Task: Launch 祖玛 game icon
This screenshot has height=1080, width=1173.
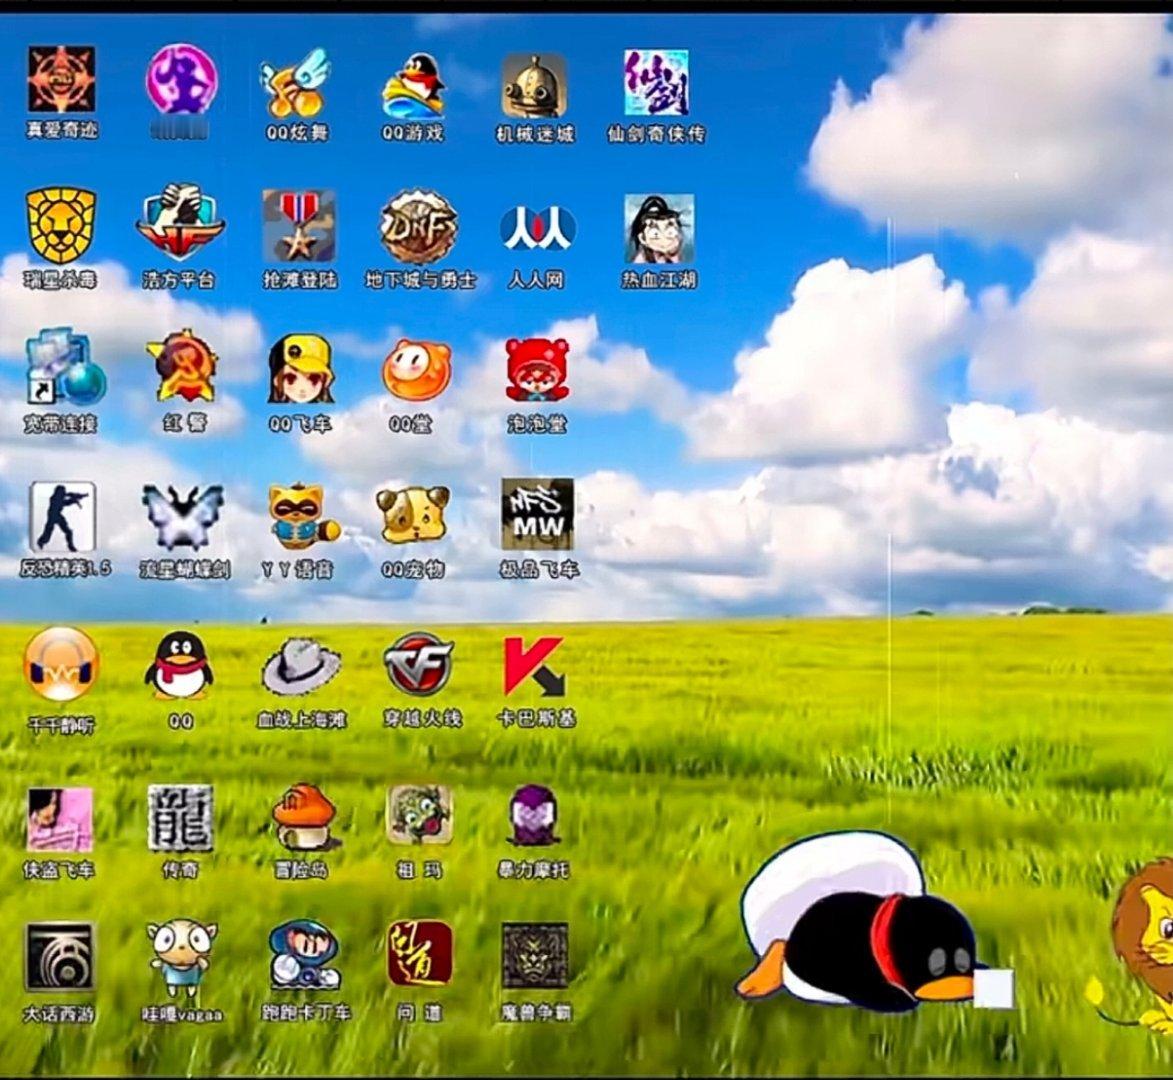Action: 420,815
